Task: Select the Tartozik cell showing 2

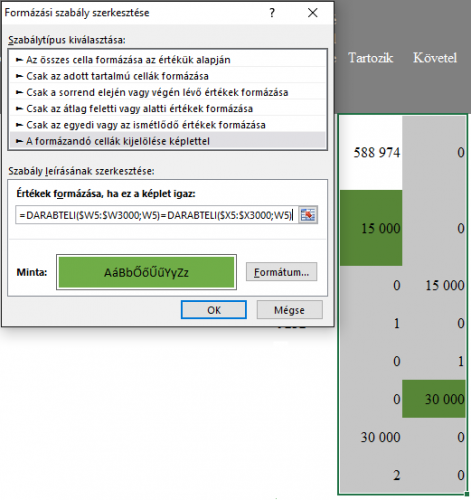Action: click(x=371, y=475)
